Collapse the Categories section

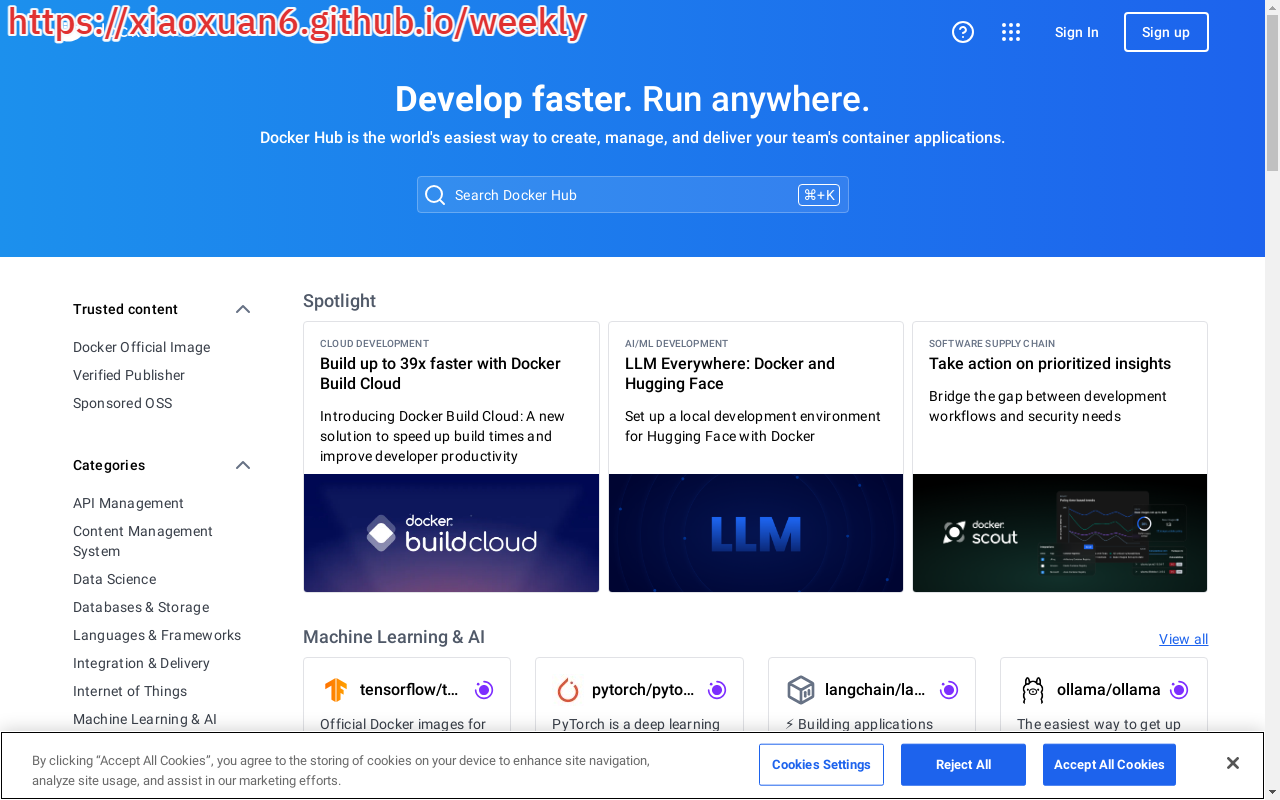(x=243, y=465)
